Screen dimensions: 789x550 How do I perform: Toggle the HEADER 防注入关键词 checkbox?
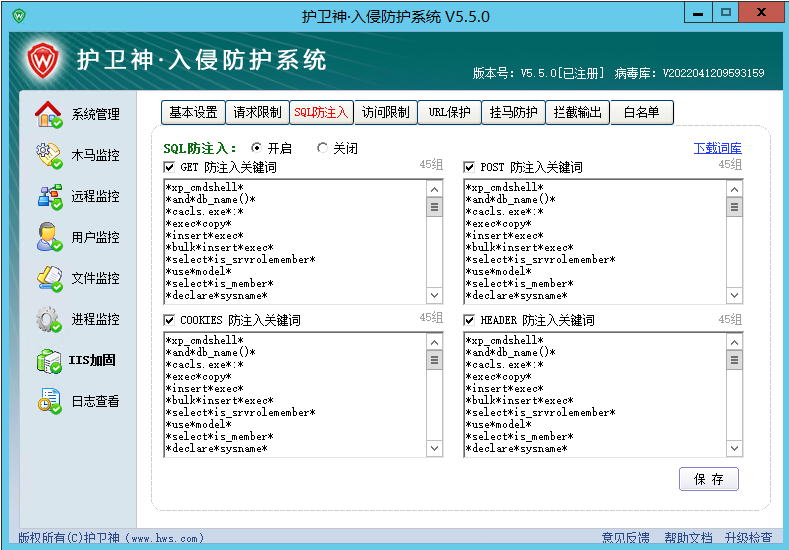click(469, 320)
